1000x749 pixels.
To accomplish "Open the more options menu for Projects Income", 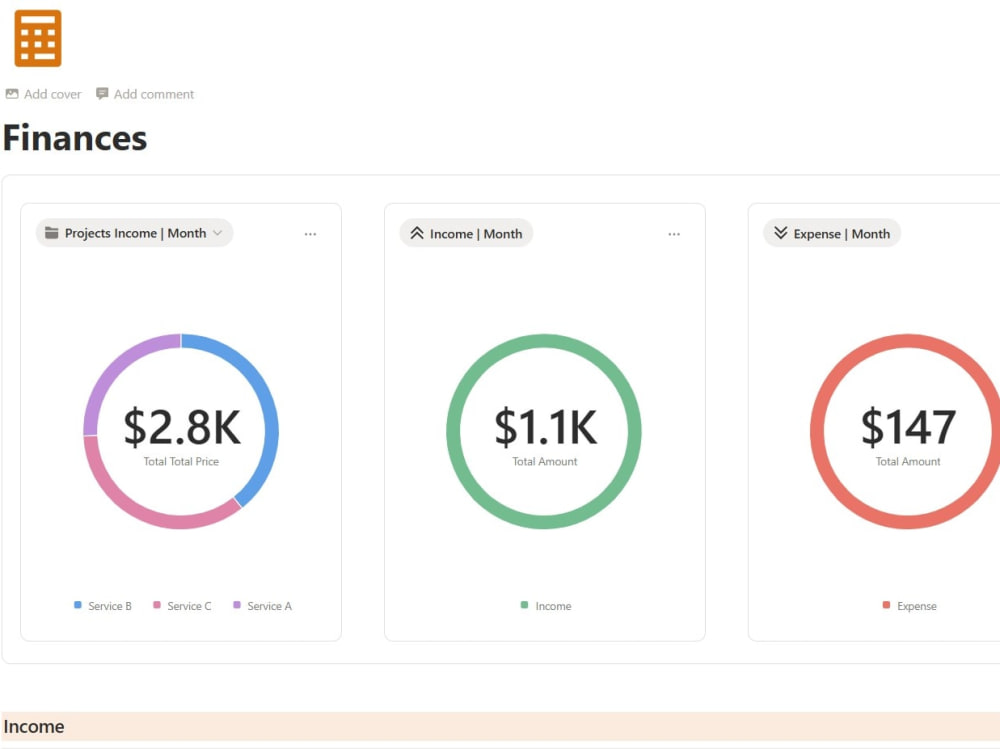I will 311,234.
